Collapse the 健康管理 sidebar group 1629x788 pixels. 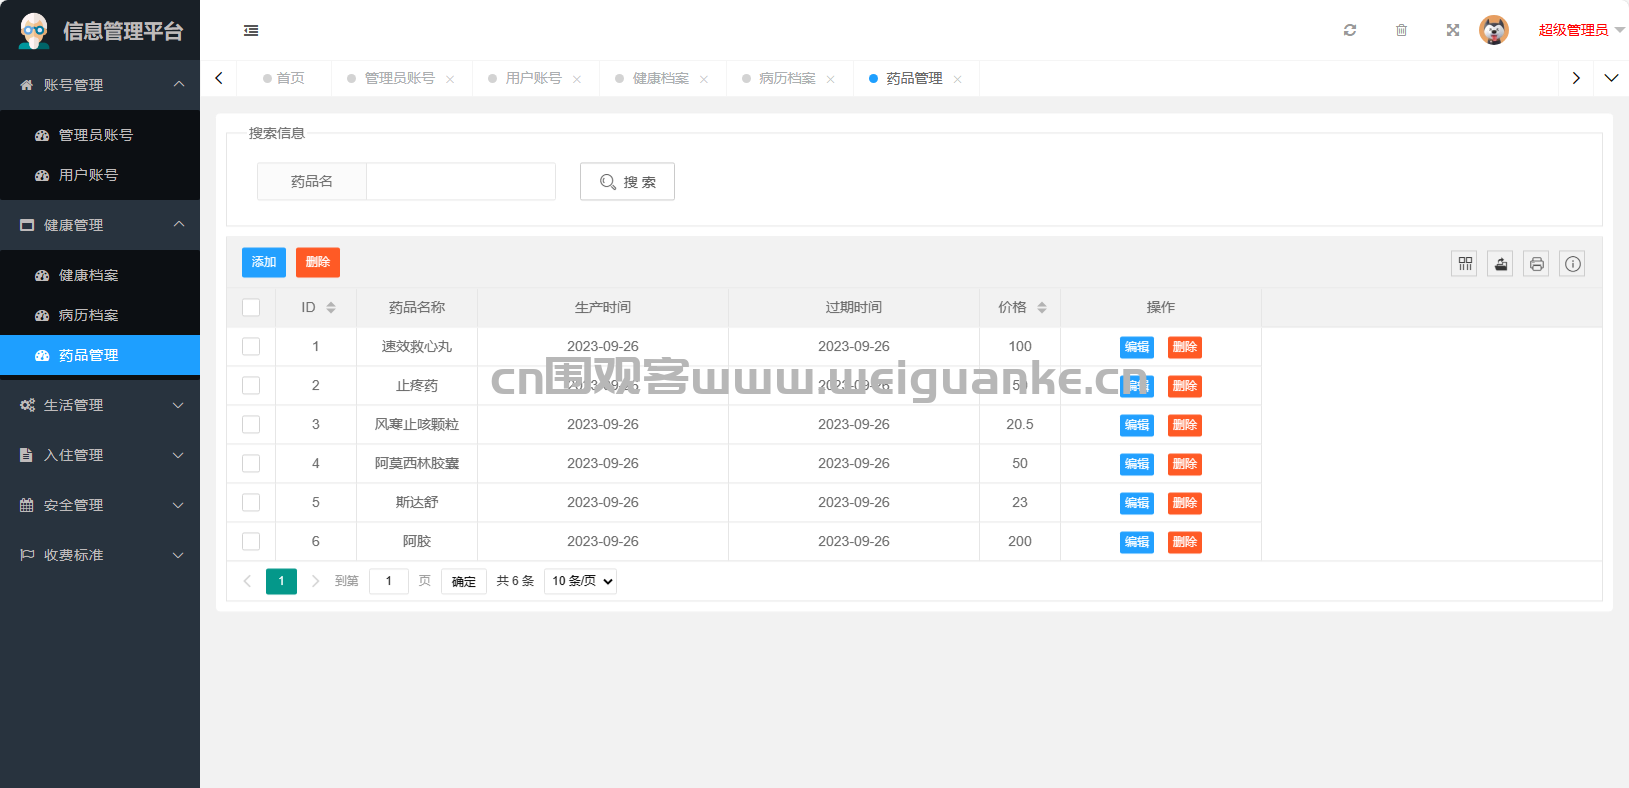[x=100, y=225]
